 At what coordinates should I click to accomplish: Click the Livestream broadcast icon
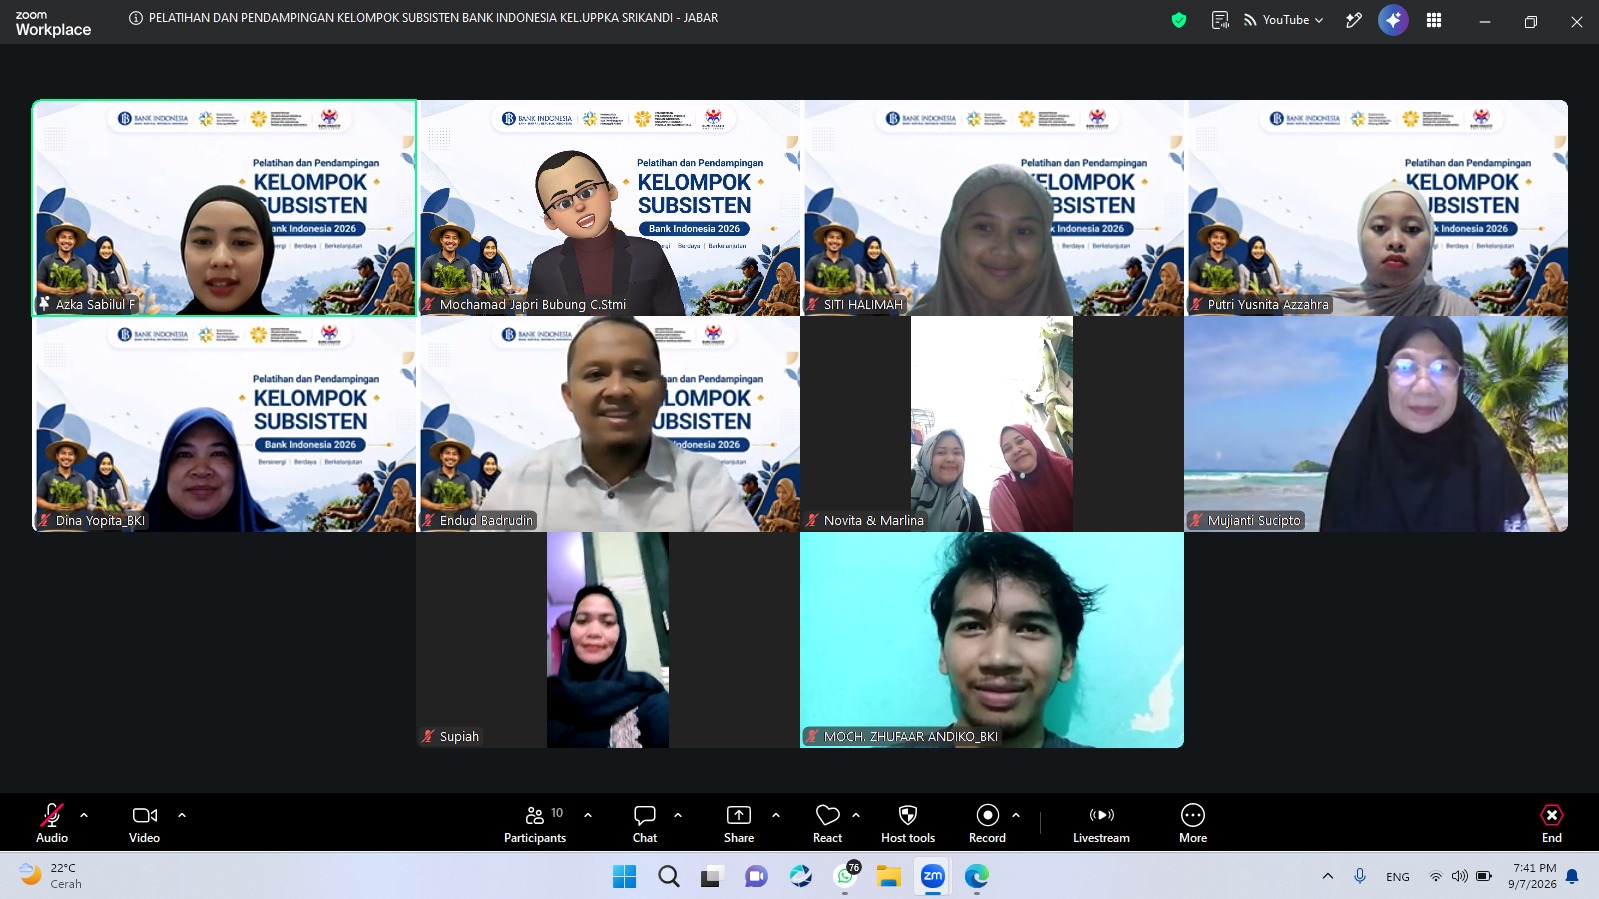tap(1101, 815)
